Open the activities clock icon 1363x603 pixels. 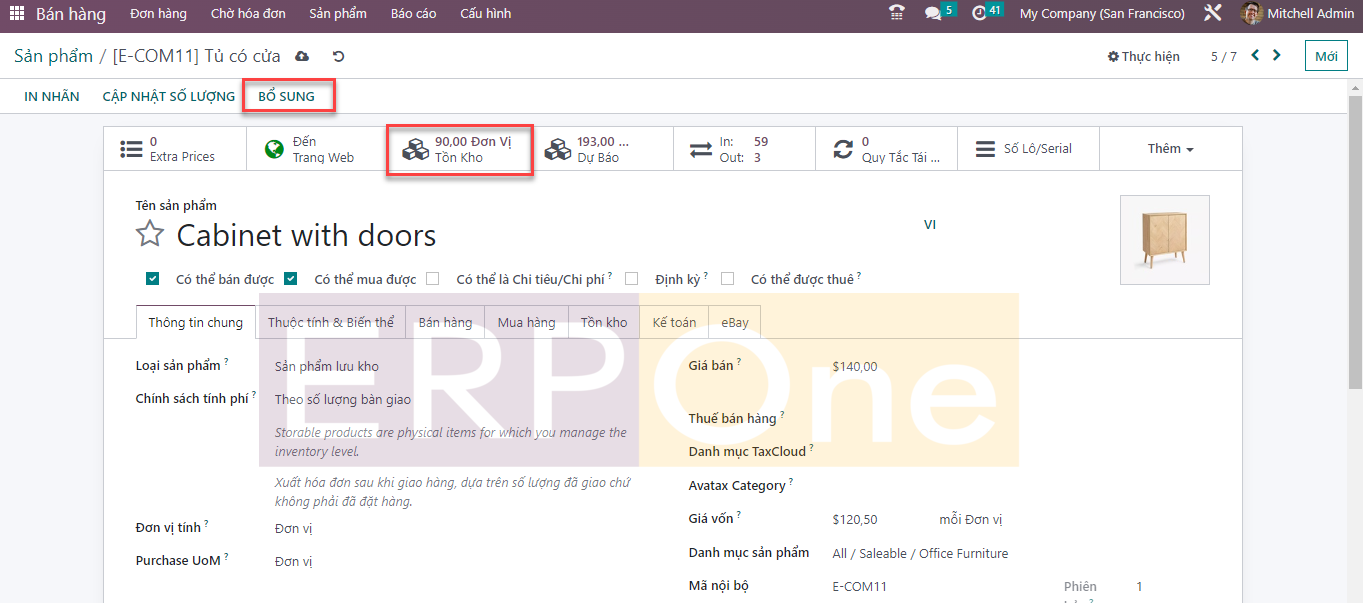(x=979, y=14)
